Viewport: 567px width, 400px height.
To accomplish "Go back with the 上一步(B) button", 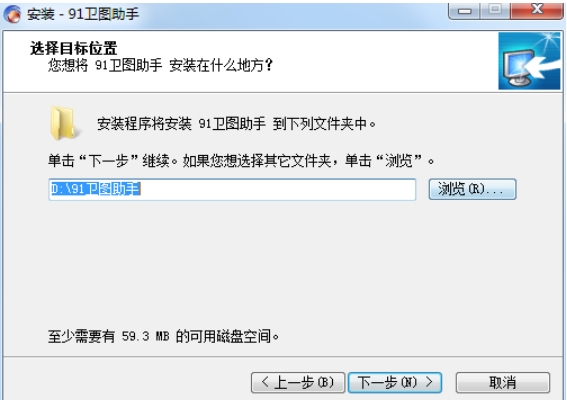I will coord(298,383).
